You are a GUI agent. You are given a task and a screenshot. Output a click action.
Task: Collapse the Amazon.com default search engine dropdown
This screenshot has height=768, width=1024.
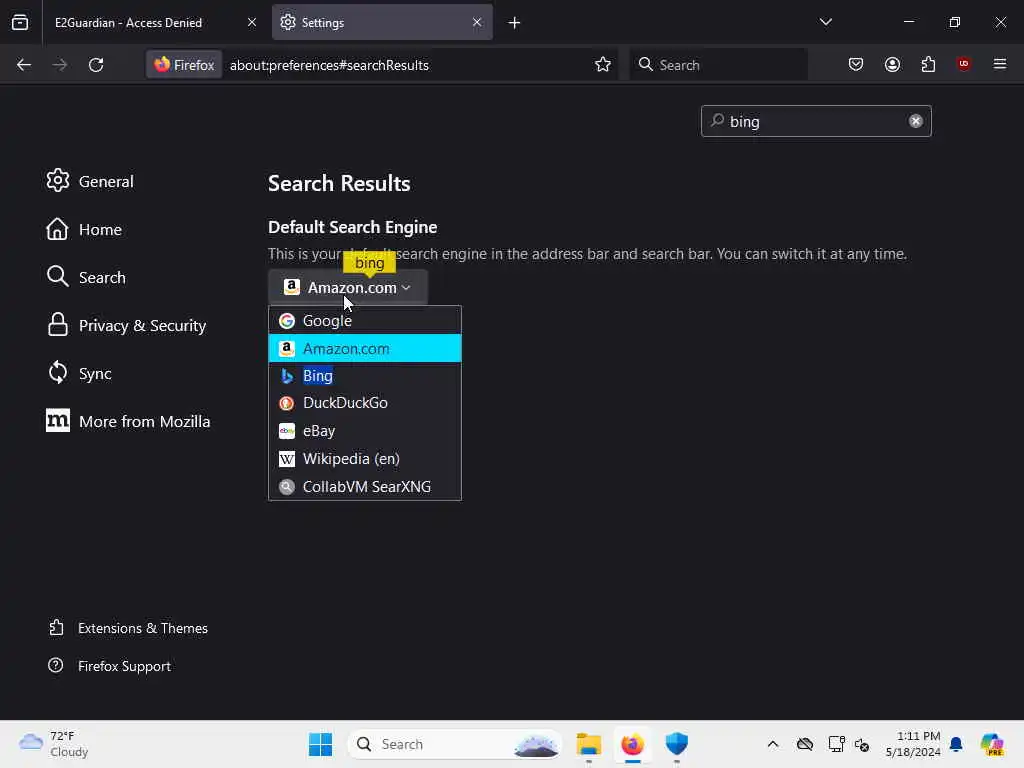point(347,287)
